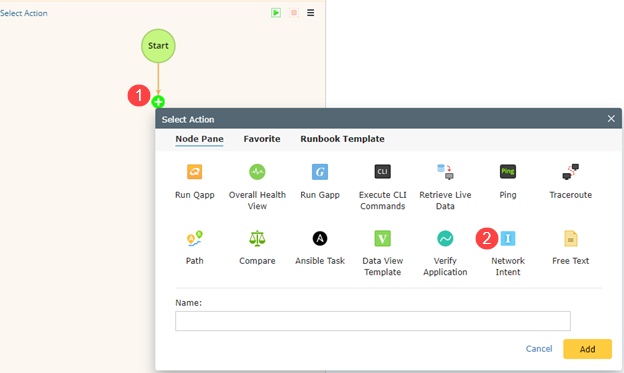The image size is (624, 373).
Task: Select the Retrieve Live Data icon
Action: pyautogui.click(x=445, y=172)
